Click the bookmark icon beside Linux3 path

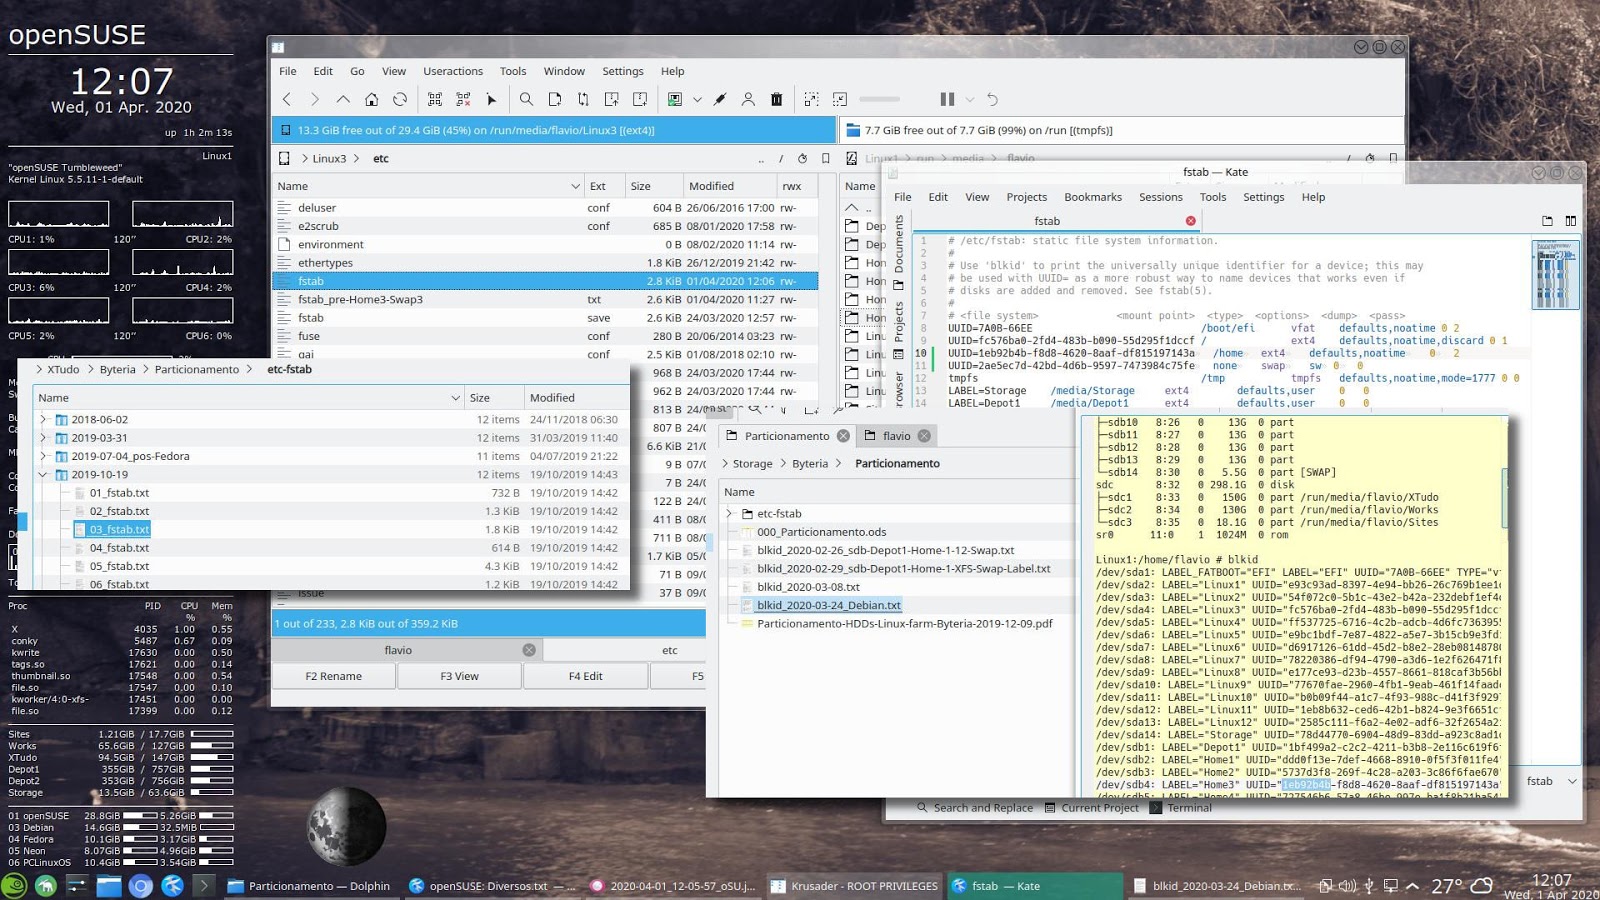pyautogui.click(x=826, y=158)
